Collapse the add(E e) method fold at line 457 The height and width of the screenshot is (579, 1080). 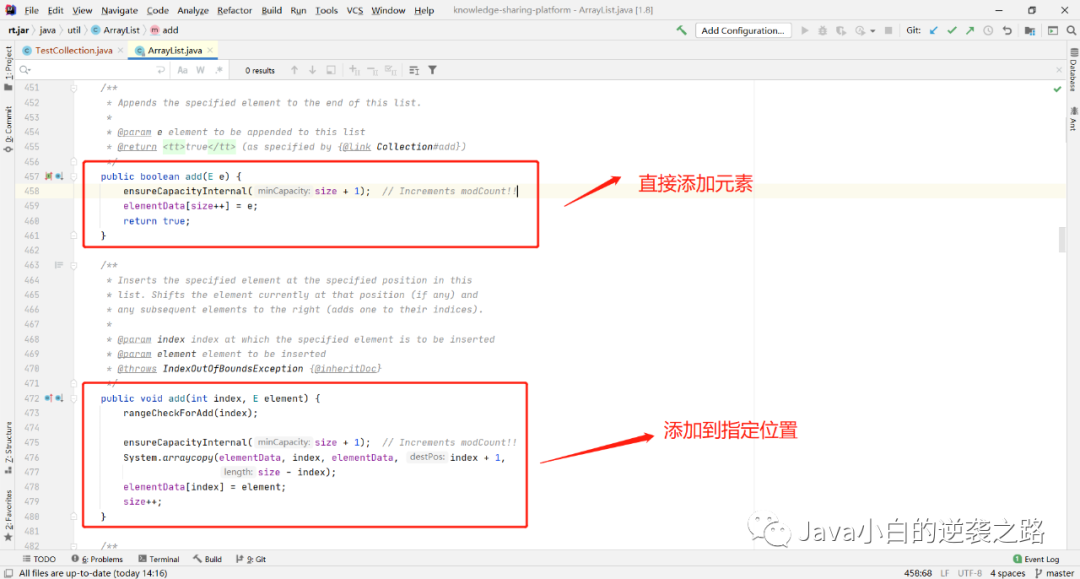point(73,176)
